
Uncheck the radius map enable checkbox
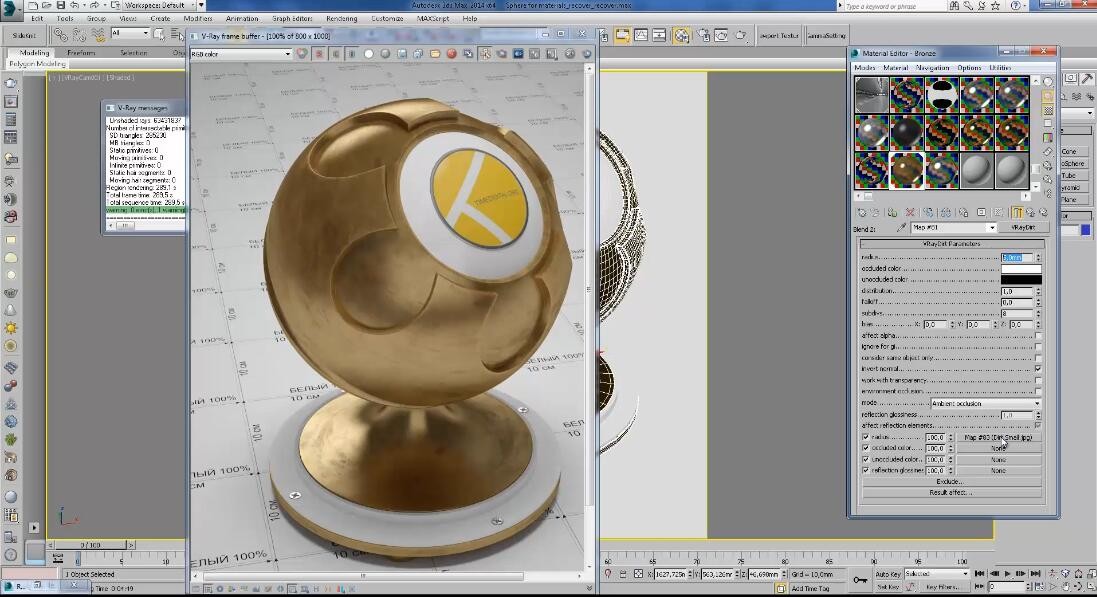pyautogui.click(x=866, y=437)
